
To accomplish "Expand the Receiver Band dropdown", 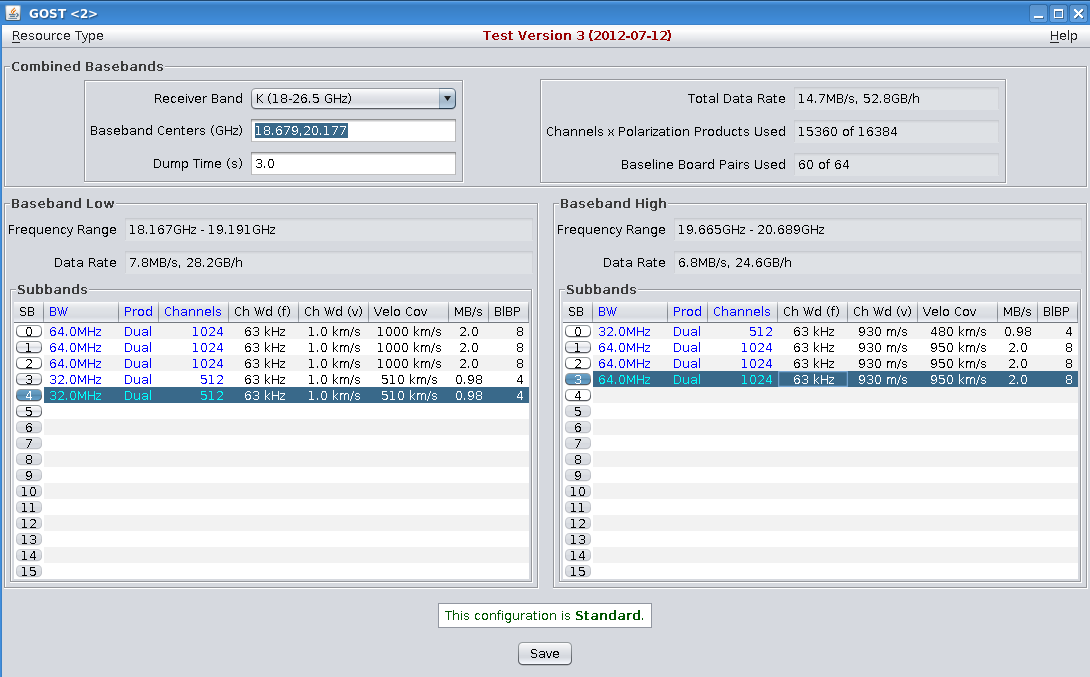I will tap(447, 99).
